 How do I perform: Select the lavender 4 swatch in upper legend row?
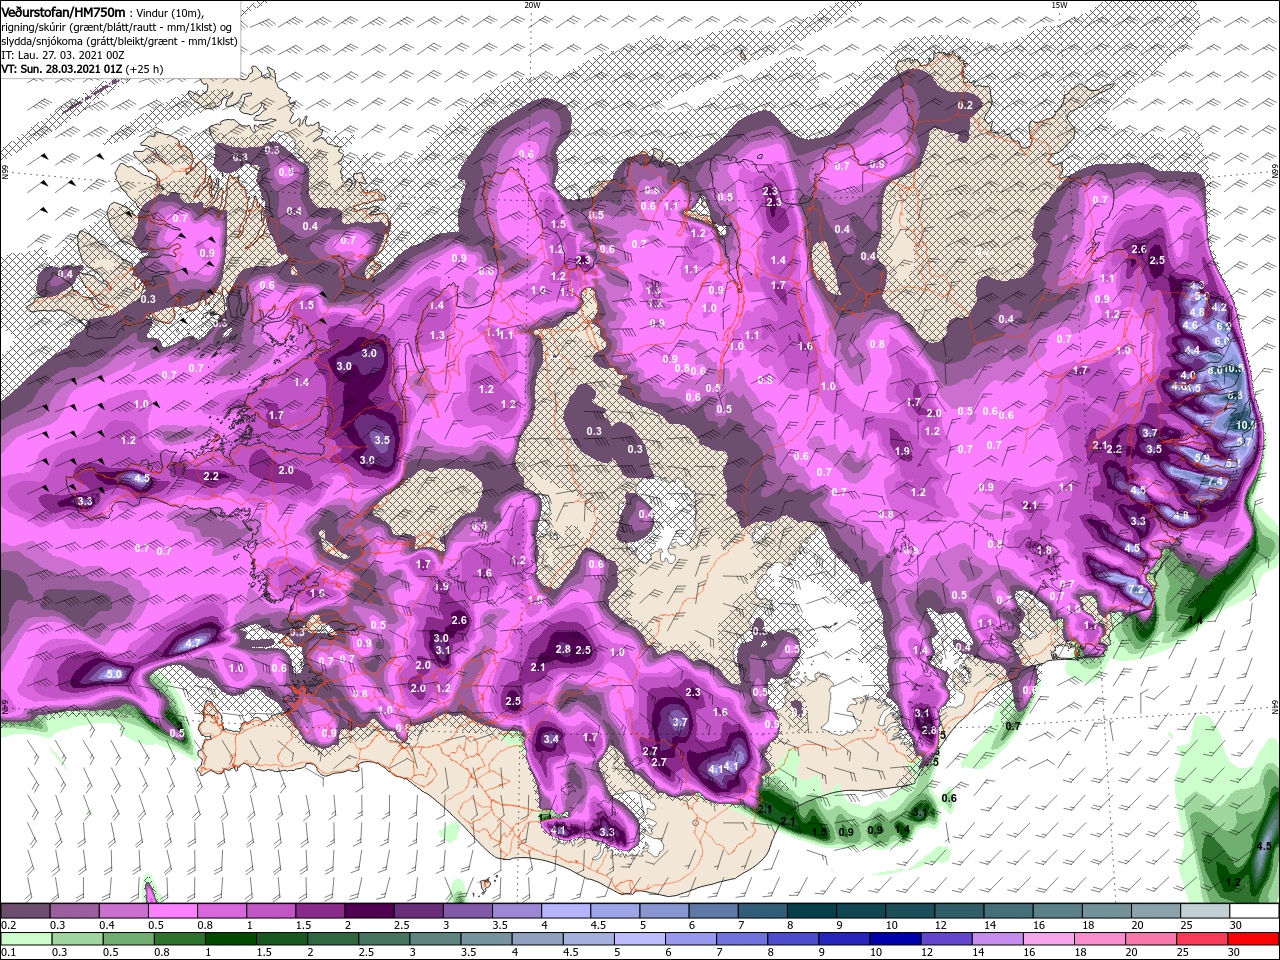(566, 911)
